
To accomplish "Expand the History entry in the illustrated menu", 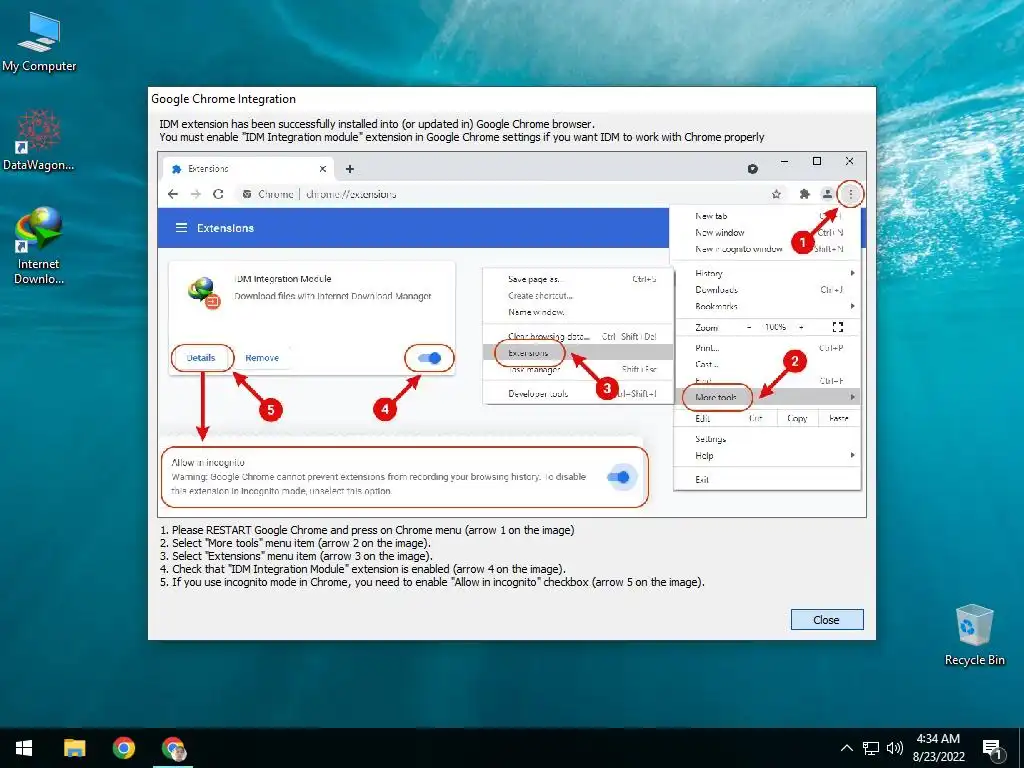I will [767, 274].
